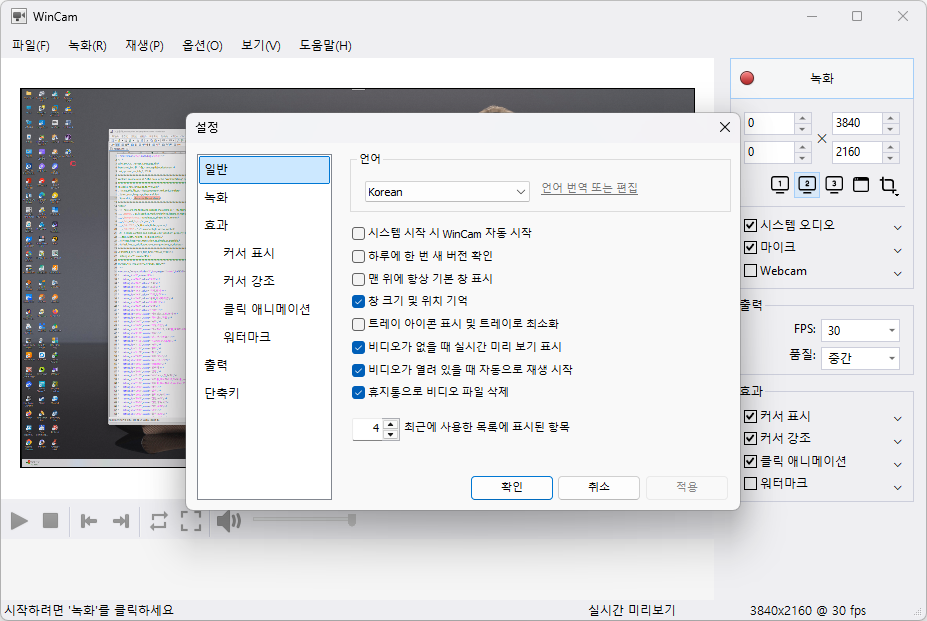Select 효과 category in settings list
Image resolution: width=927 pixels, height=621 pixels.
tap(264, 225)
